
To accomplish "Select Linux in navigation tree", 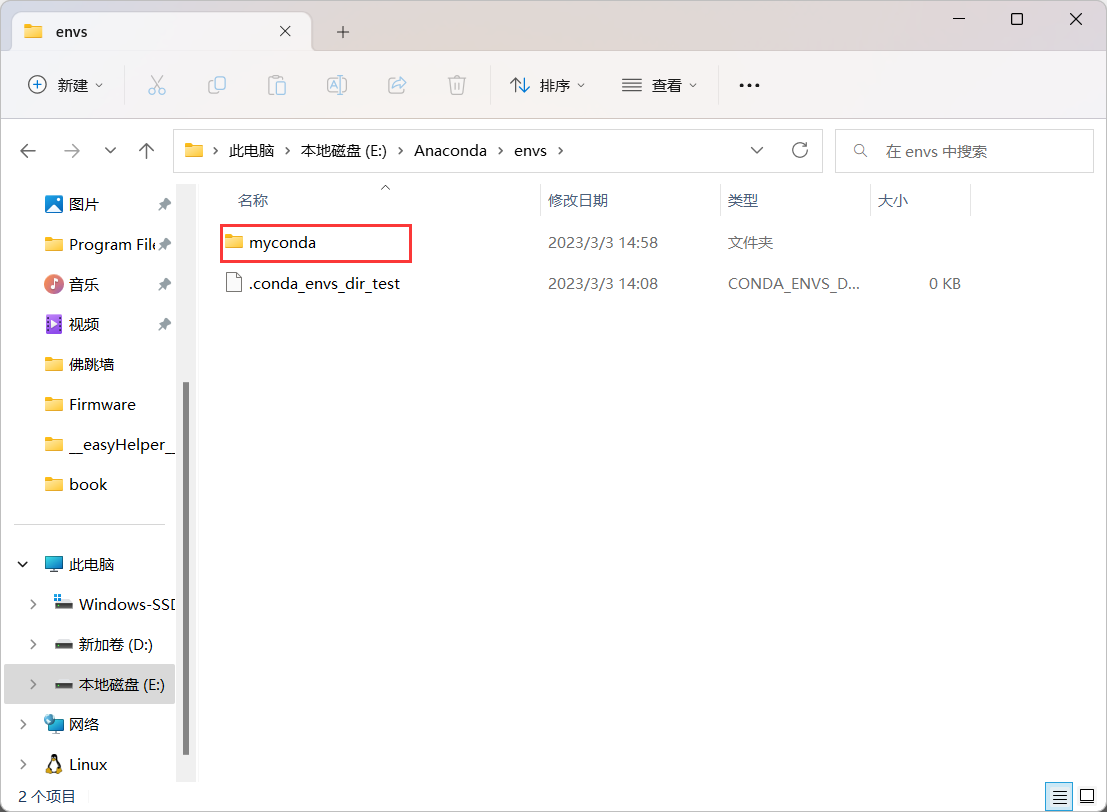I will pos(88,765).
